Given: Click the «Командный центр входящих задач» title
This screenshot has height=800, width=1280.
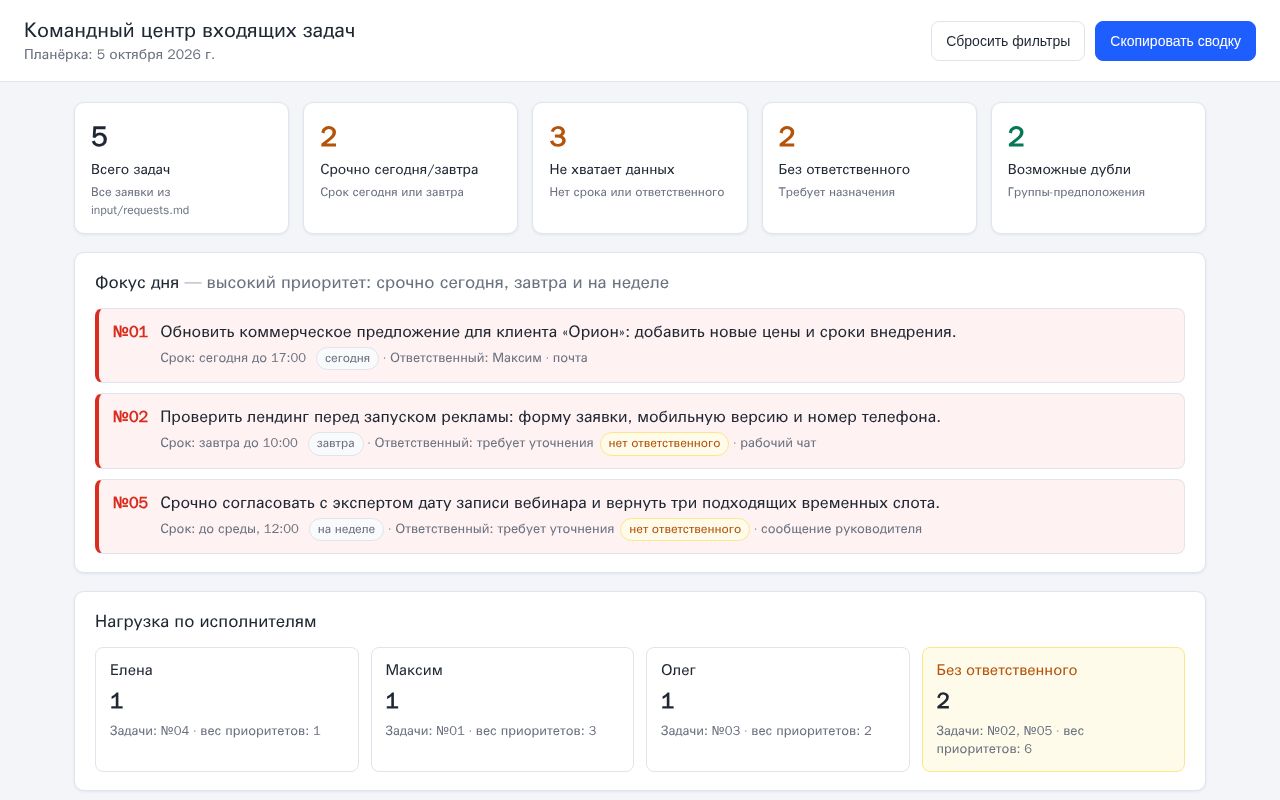Looking at the screenshot, I should coord(190,31).
